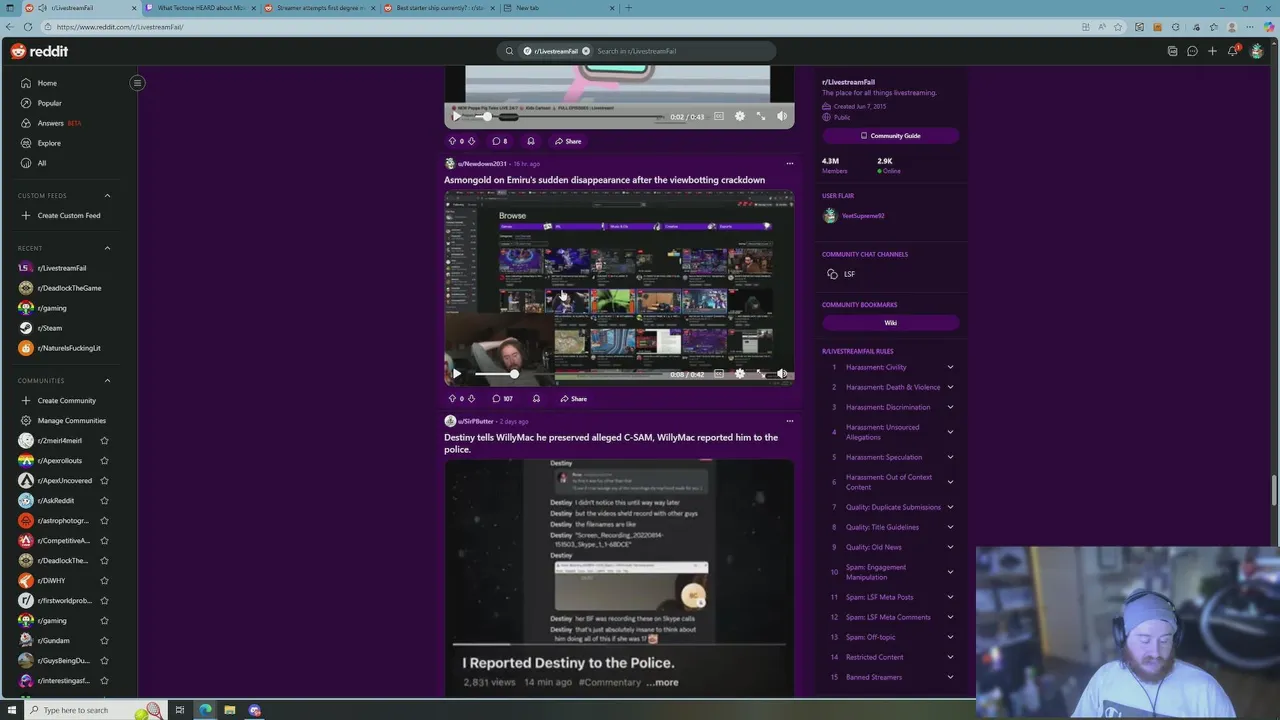Screen dimensions: 1280x720
Task: Open the 107 comments on Asmongold post
Action: click(503, 398)
